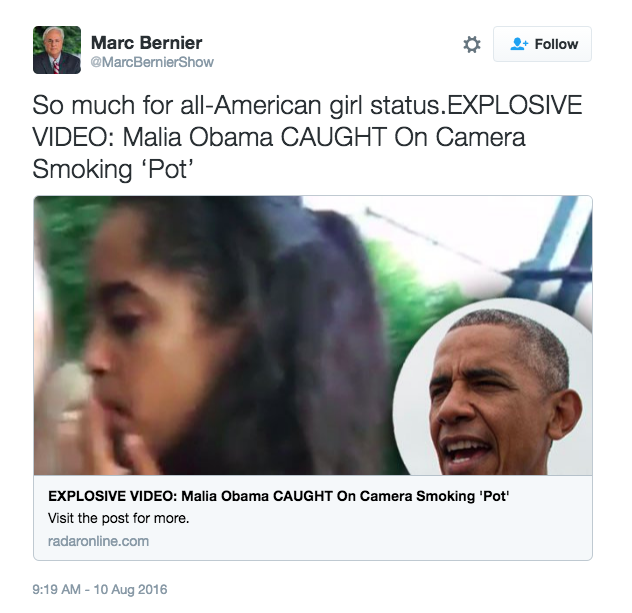Visit the @MarcBernierShow handle
Screen dimensions: 632x613
[152, 62]
